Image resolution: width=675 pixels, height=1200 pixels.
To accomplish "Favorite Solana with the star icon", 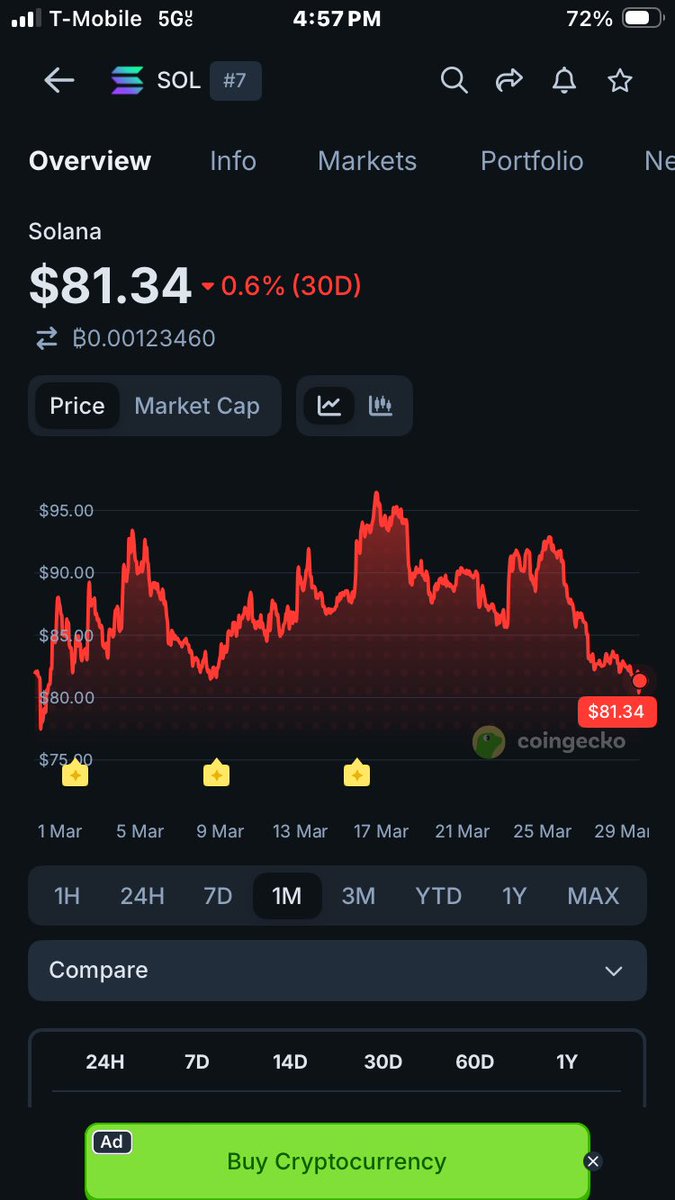I will point(620,81).
